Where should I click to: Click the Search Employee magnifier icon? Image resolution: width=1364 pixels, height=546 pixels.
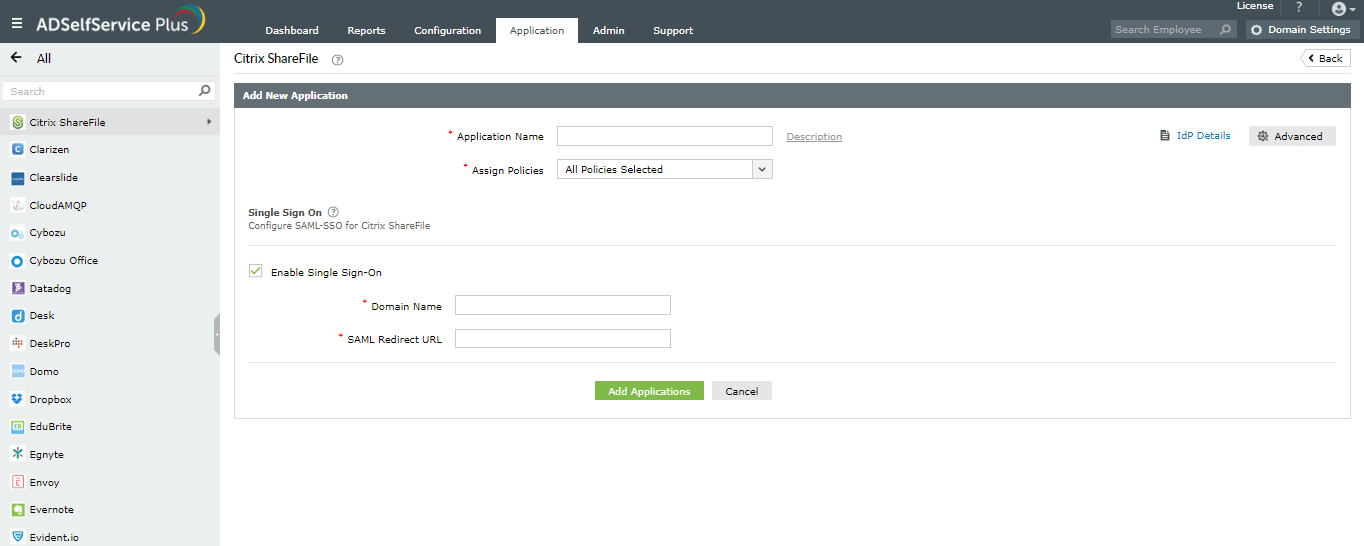point(1226,30)
